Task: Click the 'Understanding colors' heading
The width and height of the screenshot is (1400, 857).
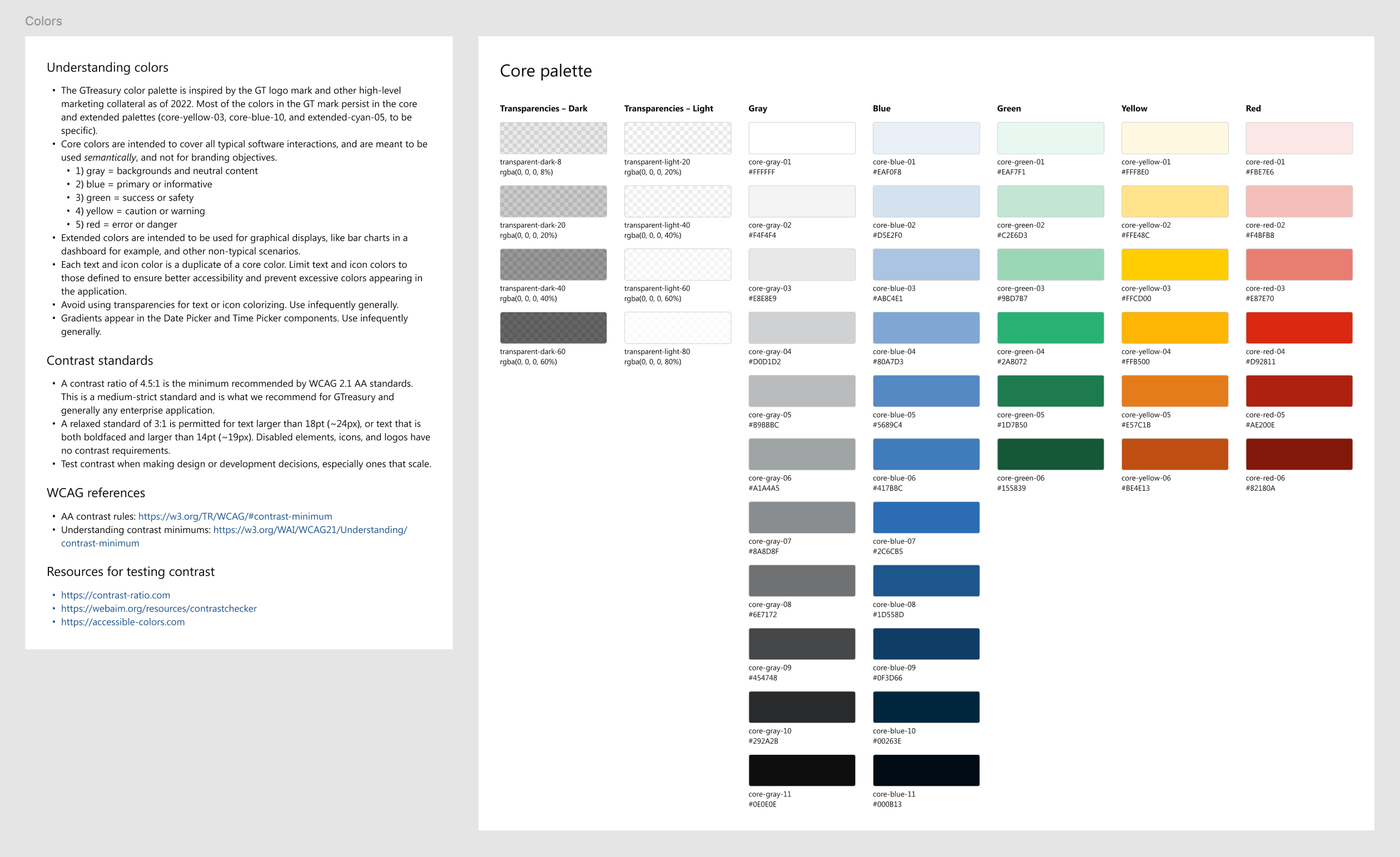Action: [107, 68]
